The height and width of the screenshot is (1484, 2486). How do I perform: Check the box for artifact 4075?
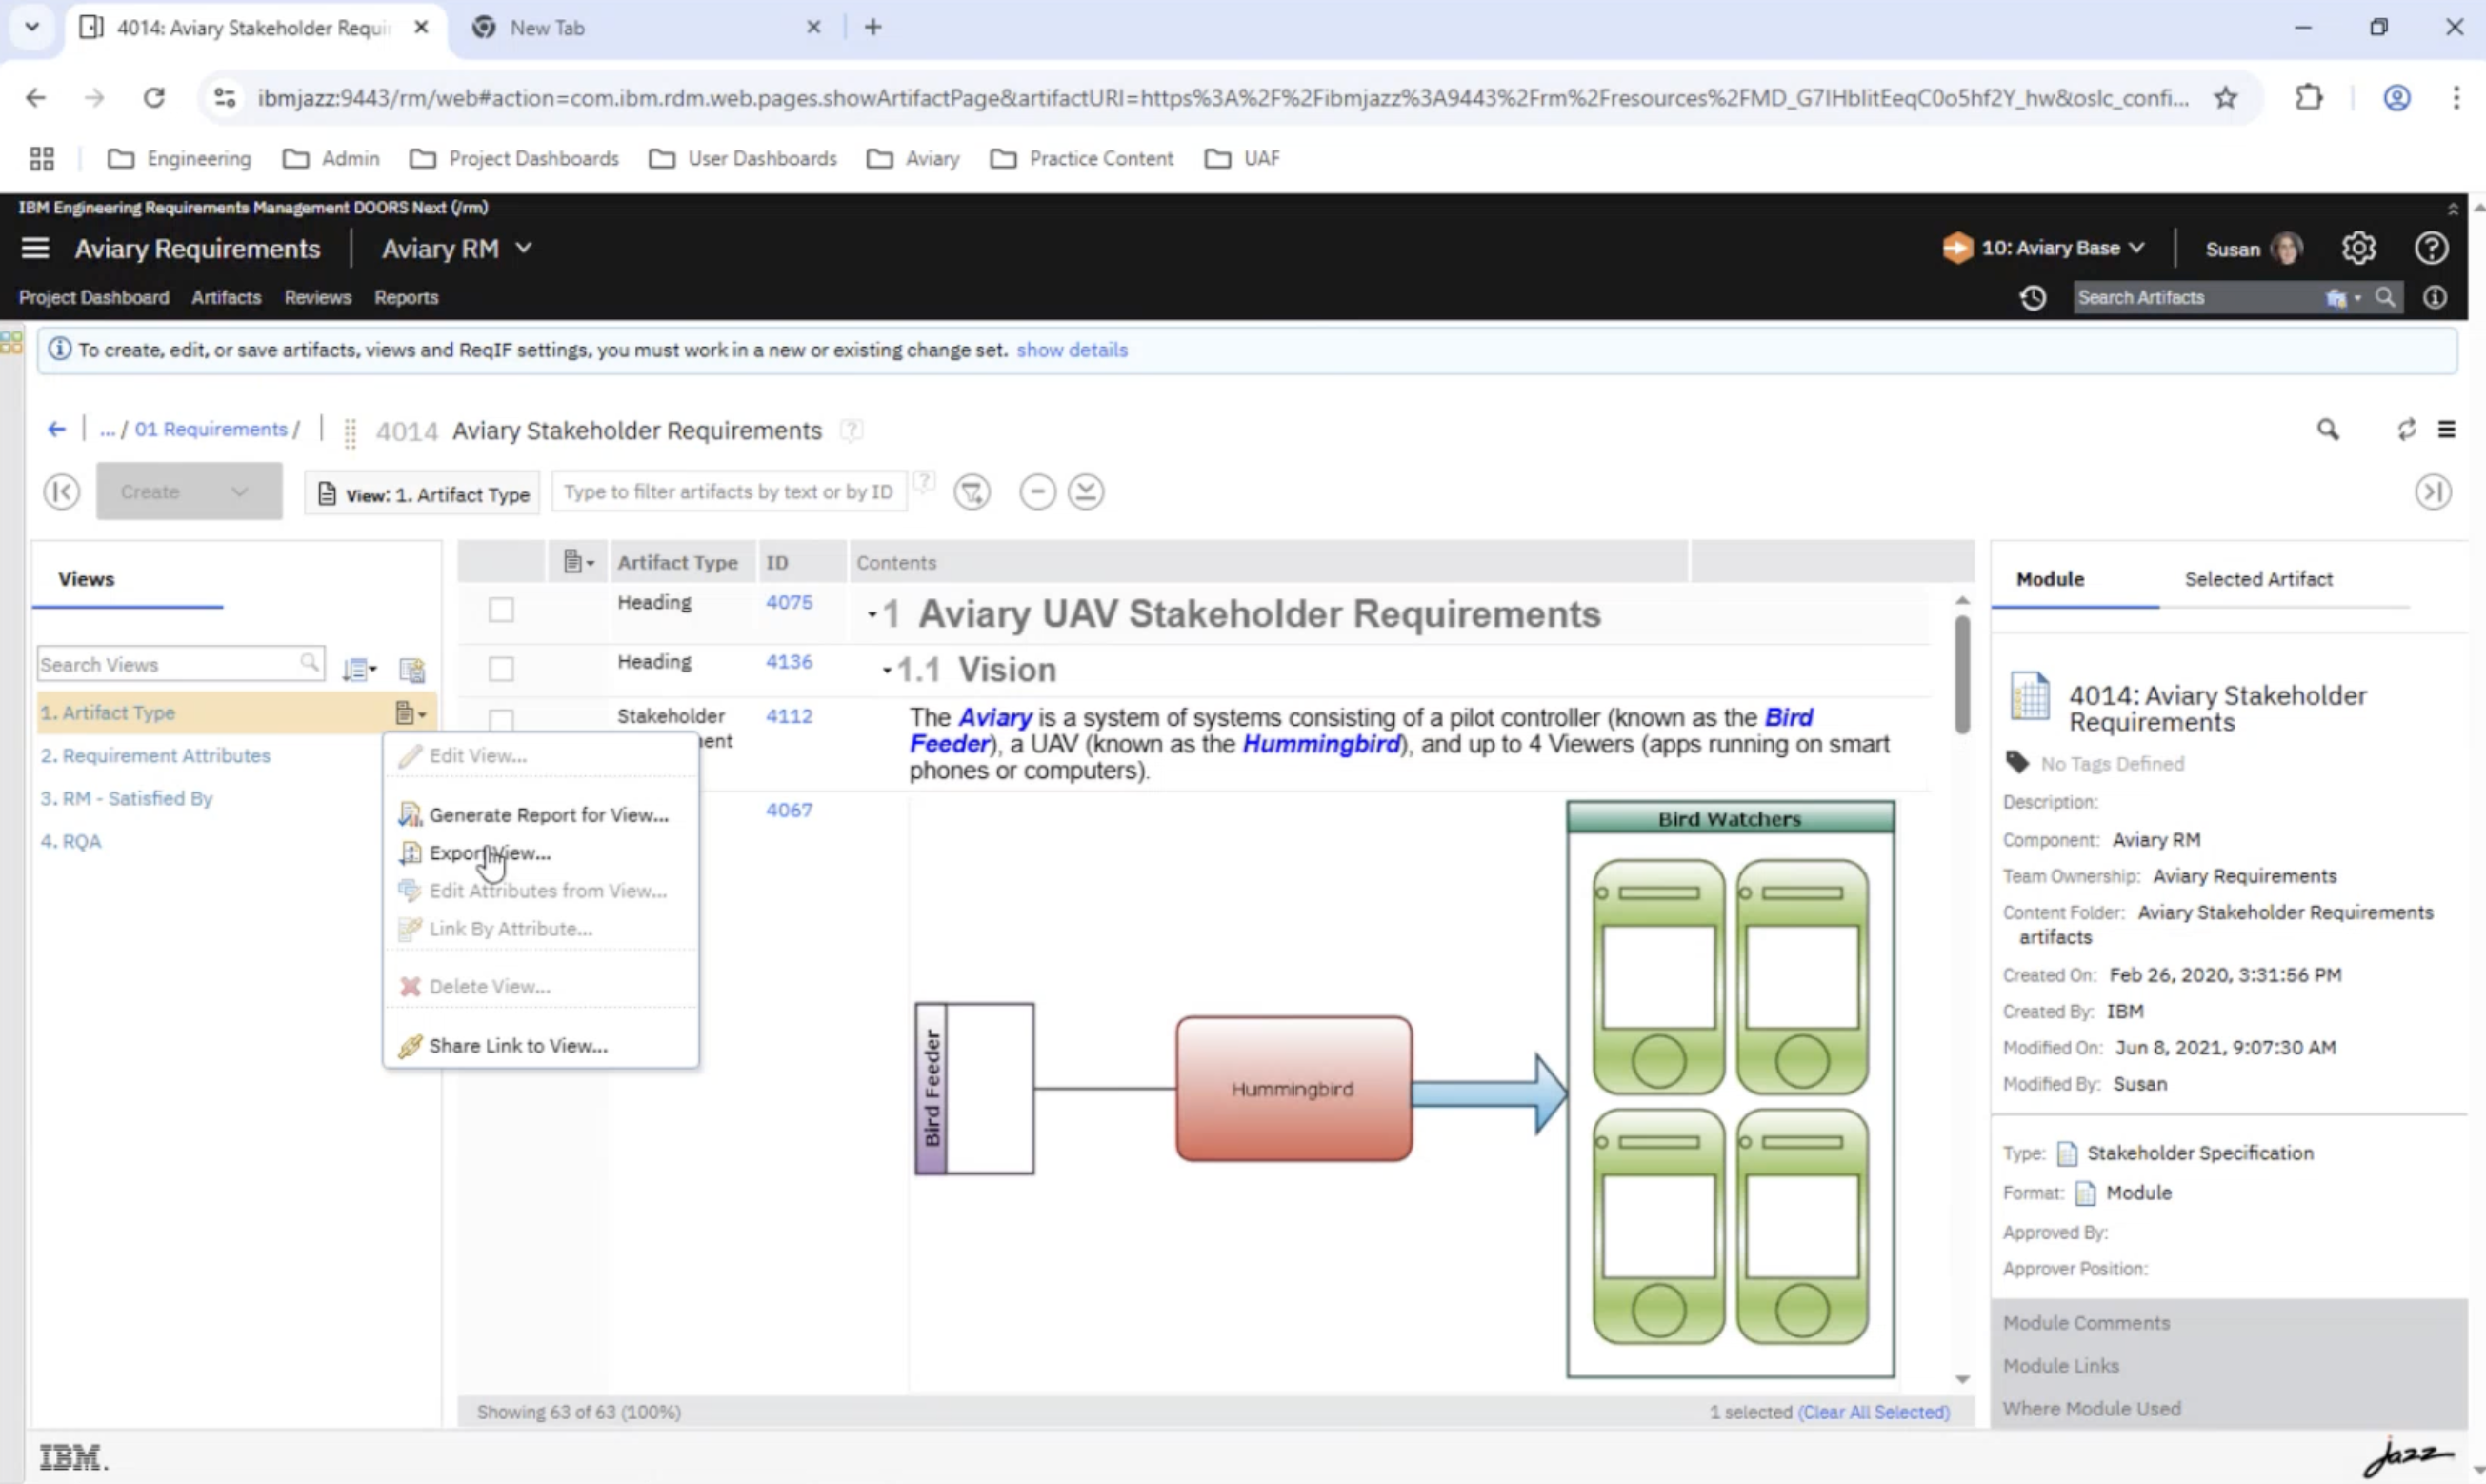[x=501, y=610]
